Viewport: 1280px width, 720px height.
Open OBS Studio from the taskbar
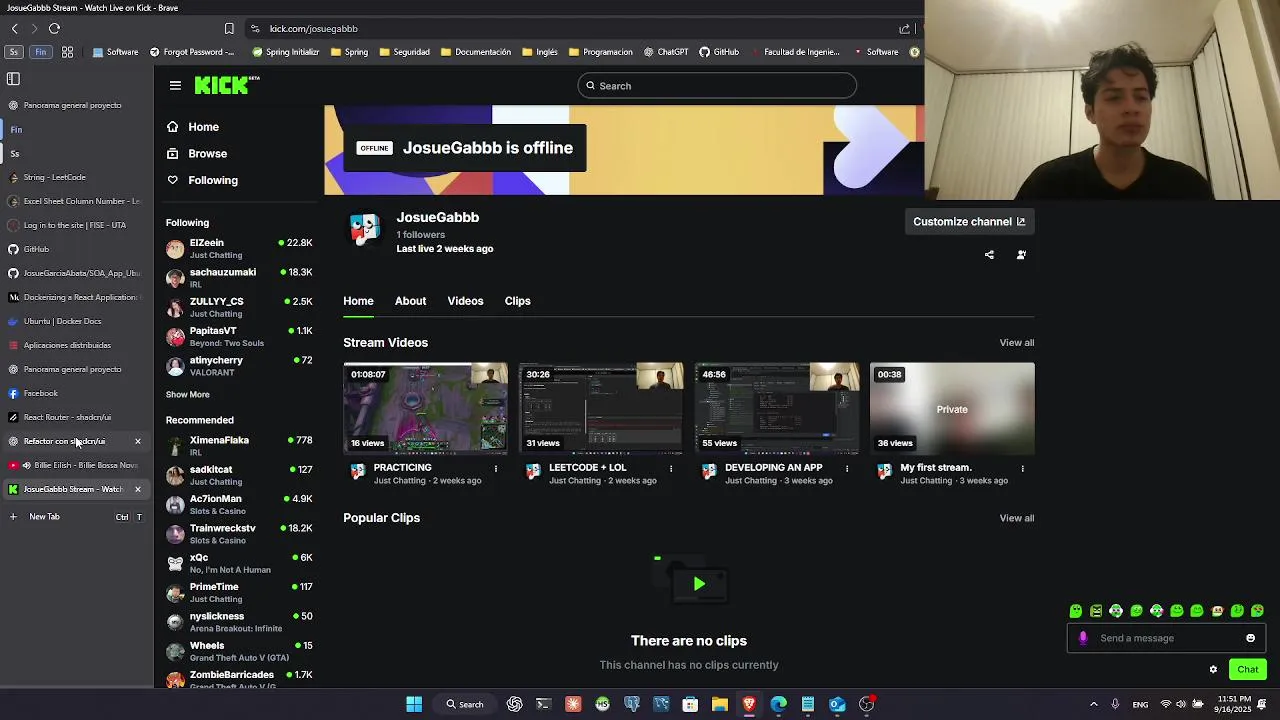coord(866,704)
